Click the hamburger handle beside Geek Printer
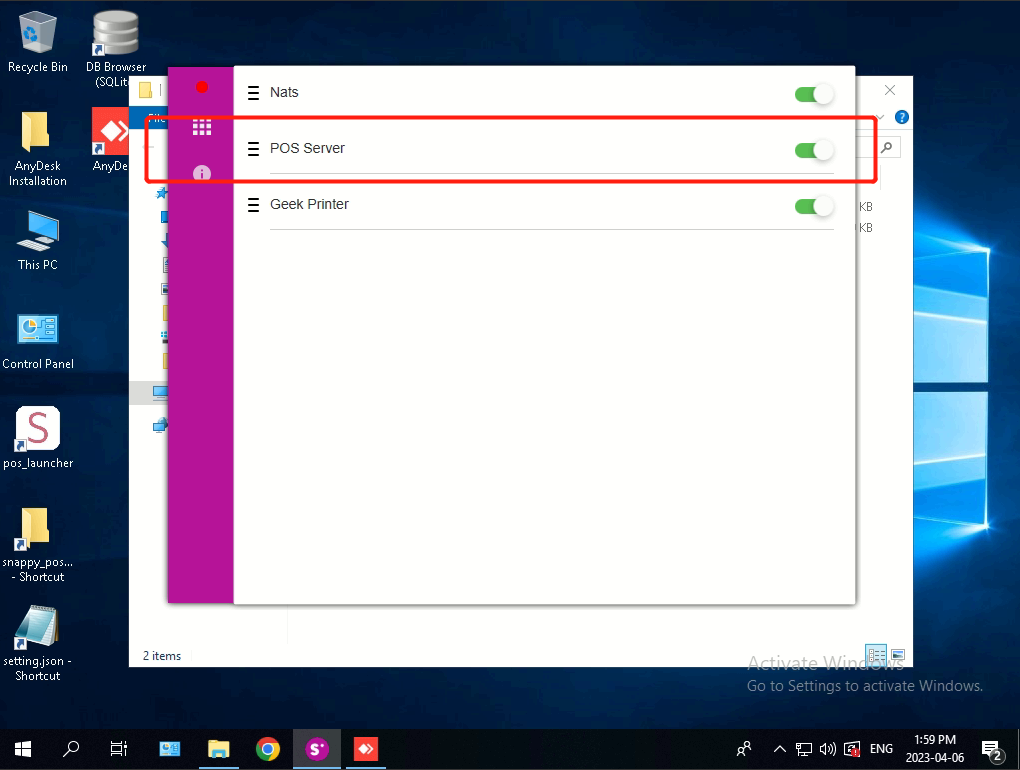The image size is (1020, 770). (253, 205)
